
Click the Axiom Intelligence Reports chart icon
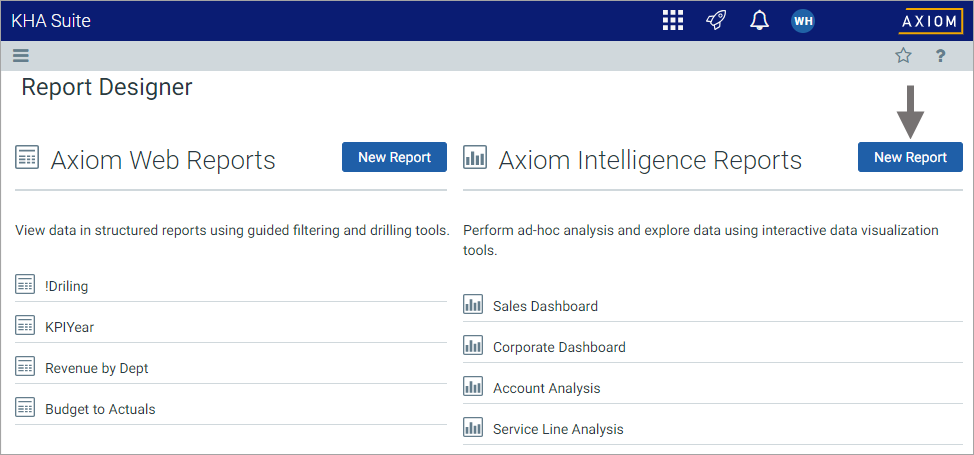475,158
